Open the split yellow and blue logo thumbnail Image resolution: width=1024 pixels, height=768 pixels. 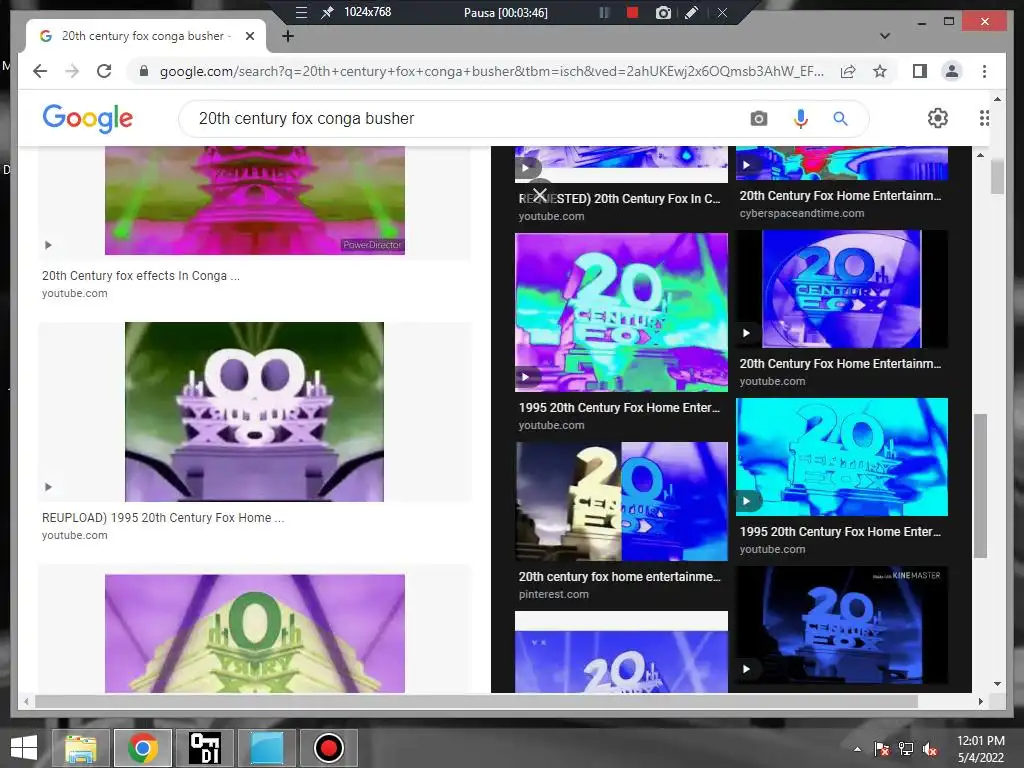[621, 501]
